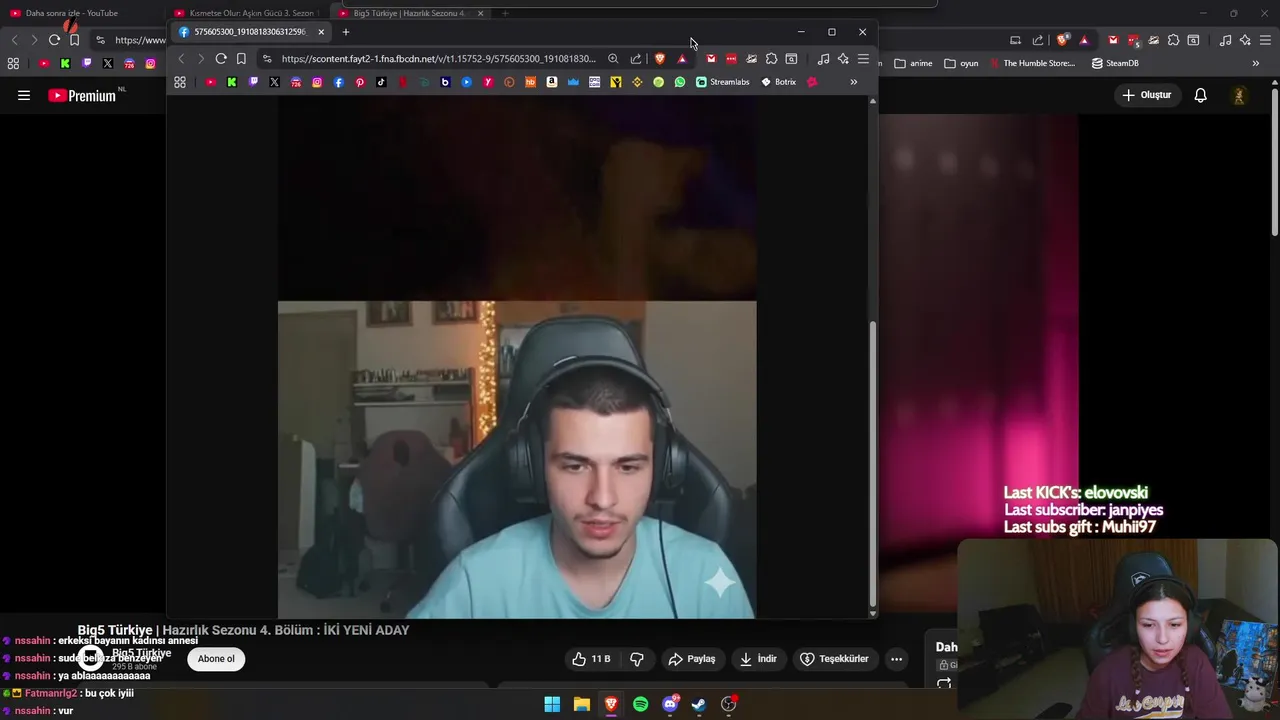This screenshot has width=1280, height=720.
Task: Close the Big5 Türkiye tab
Action: click(480, 13)
